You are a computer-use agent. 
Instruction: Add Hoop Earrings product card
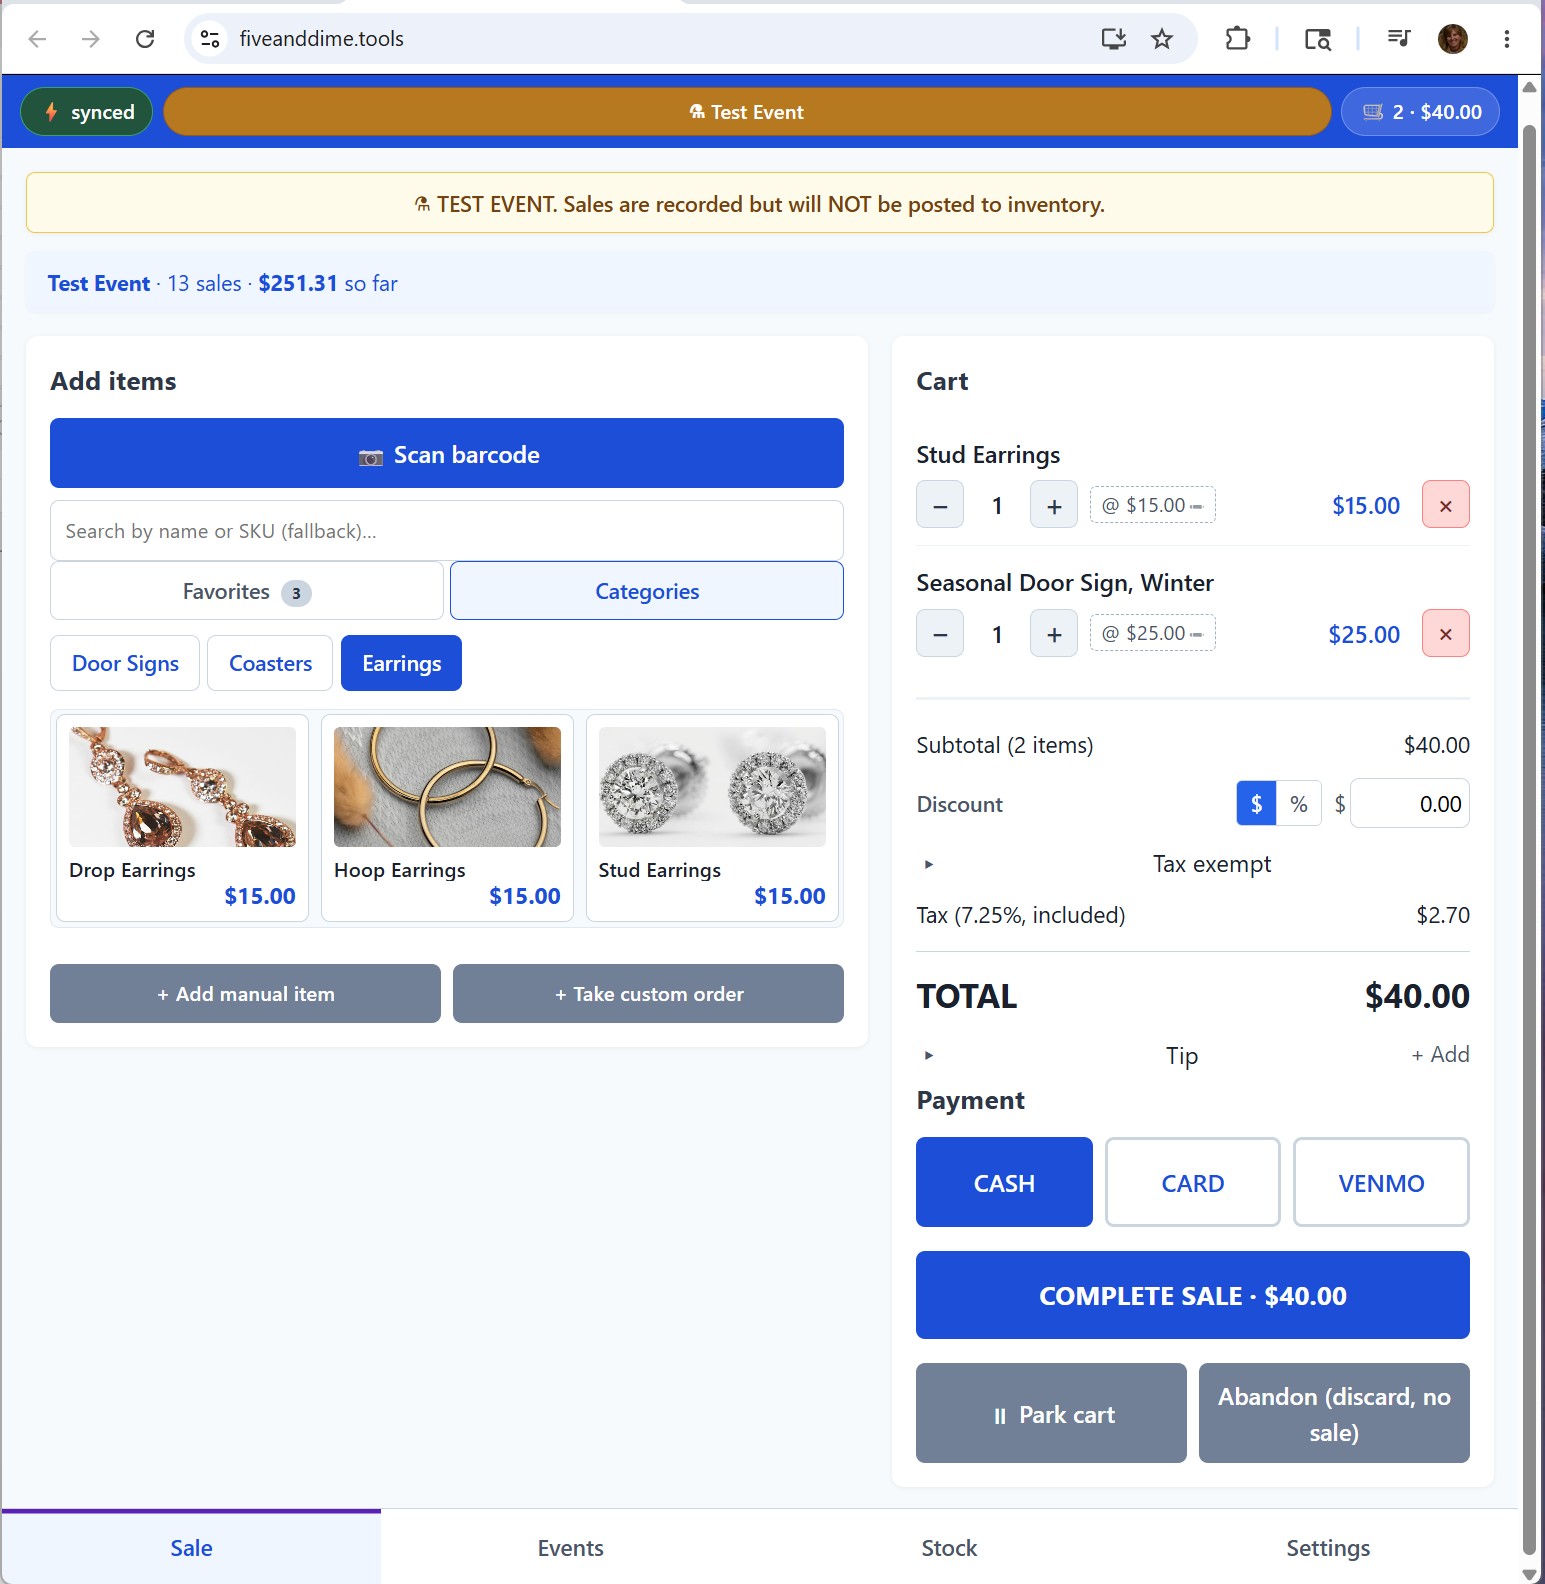click(x=447, y=818)
